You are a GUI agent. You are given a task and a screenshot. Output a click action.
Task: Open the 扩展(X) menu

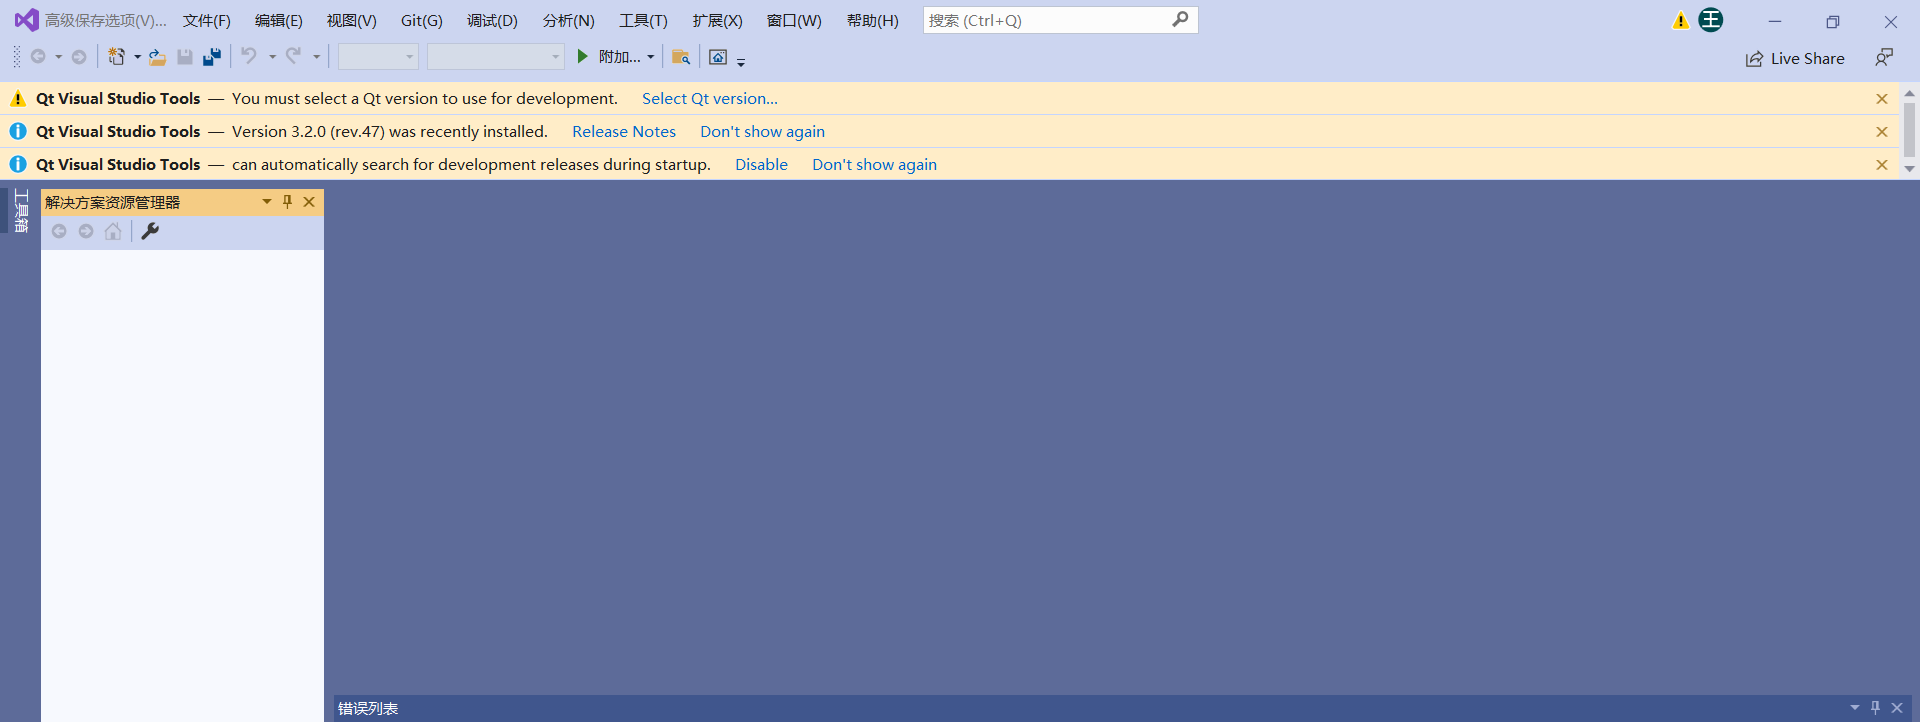(717, 20)
